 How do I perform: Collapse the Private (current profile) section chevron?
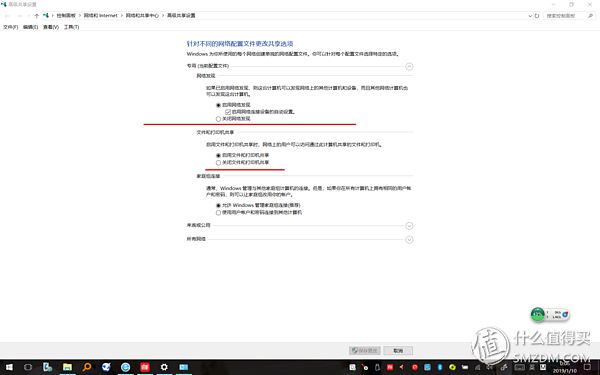[x=409, y=66]
